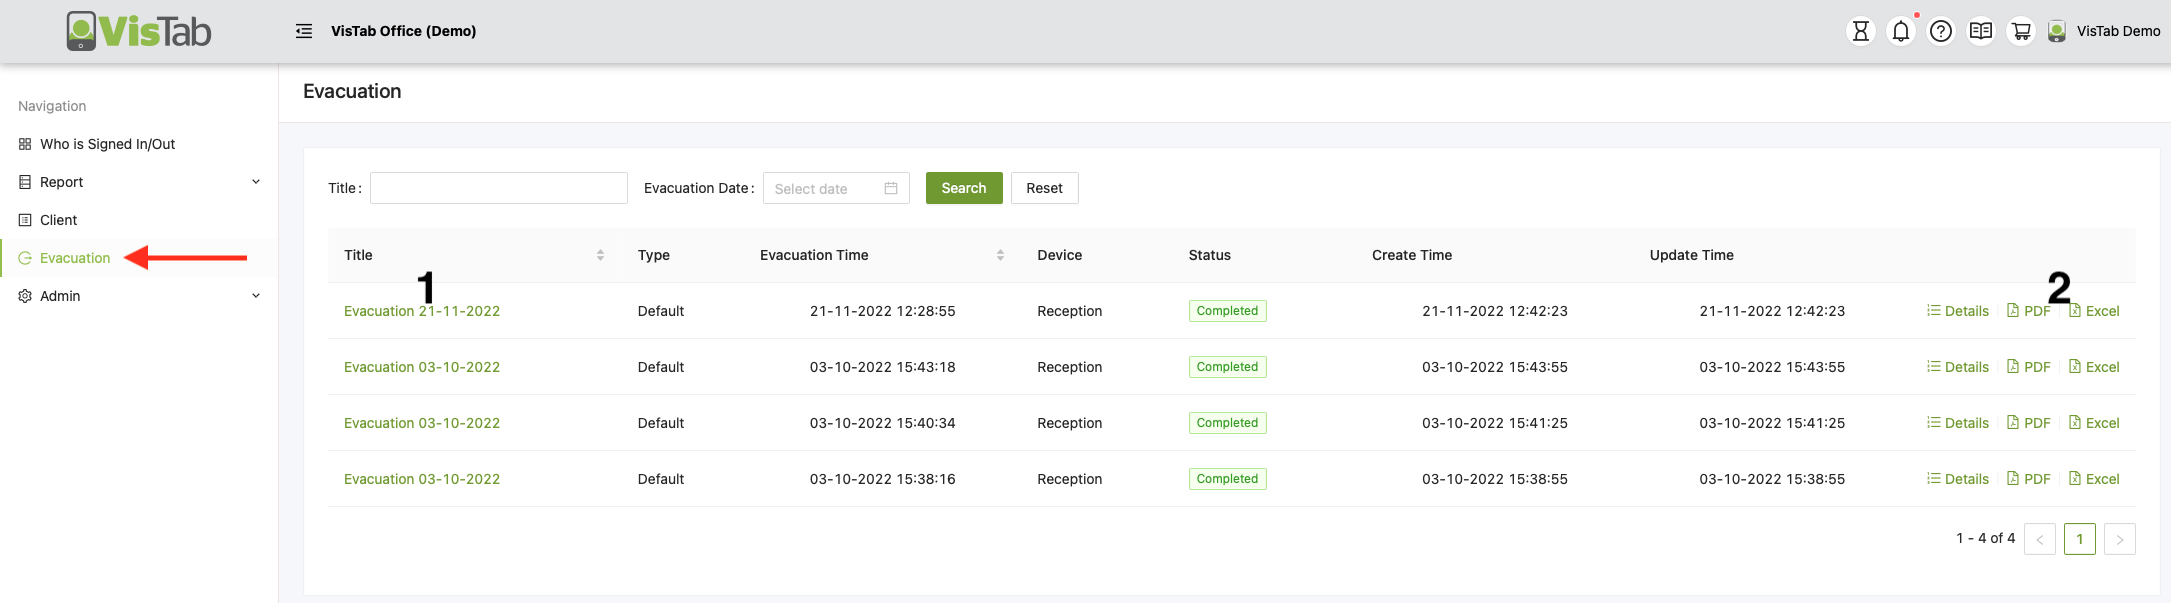
Task: Click the green Search button
Action: coord(964,188)
